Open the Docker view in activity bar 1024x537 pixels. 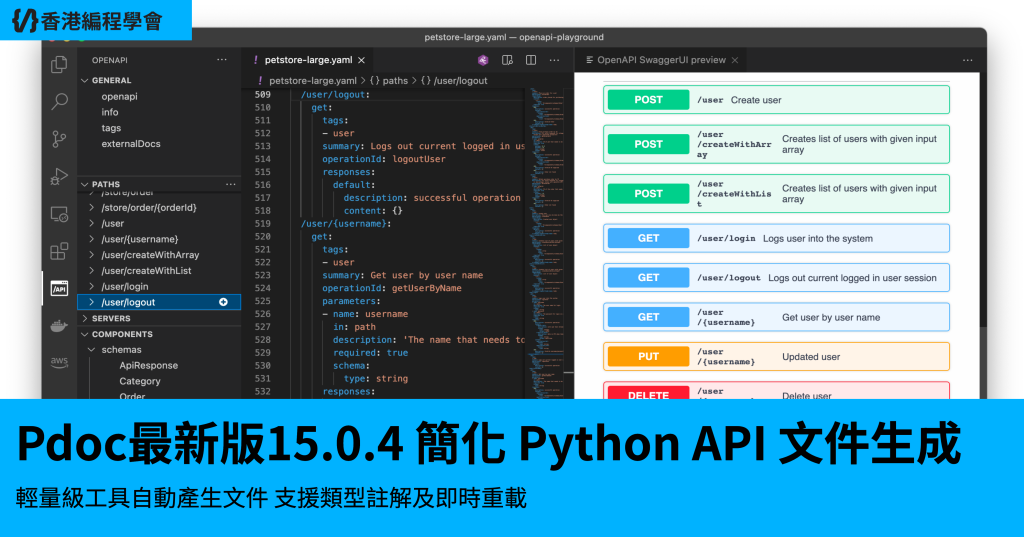(59, 325)
